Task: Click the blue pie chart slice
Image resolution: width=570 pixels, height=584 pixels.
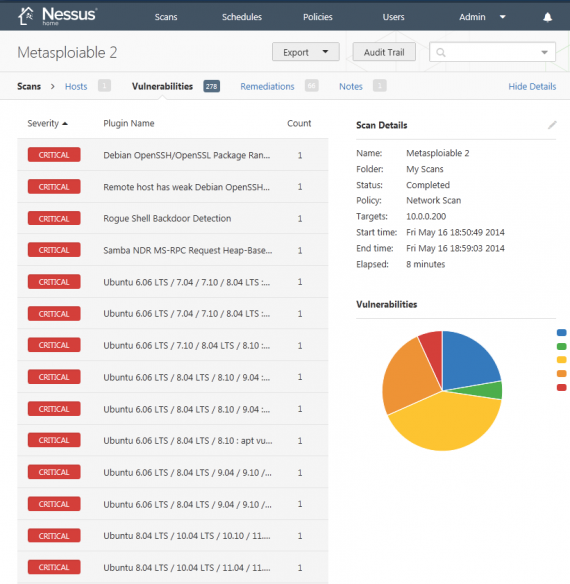Action: pyautogui.click(x=469, y=359)
